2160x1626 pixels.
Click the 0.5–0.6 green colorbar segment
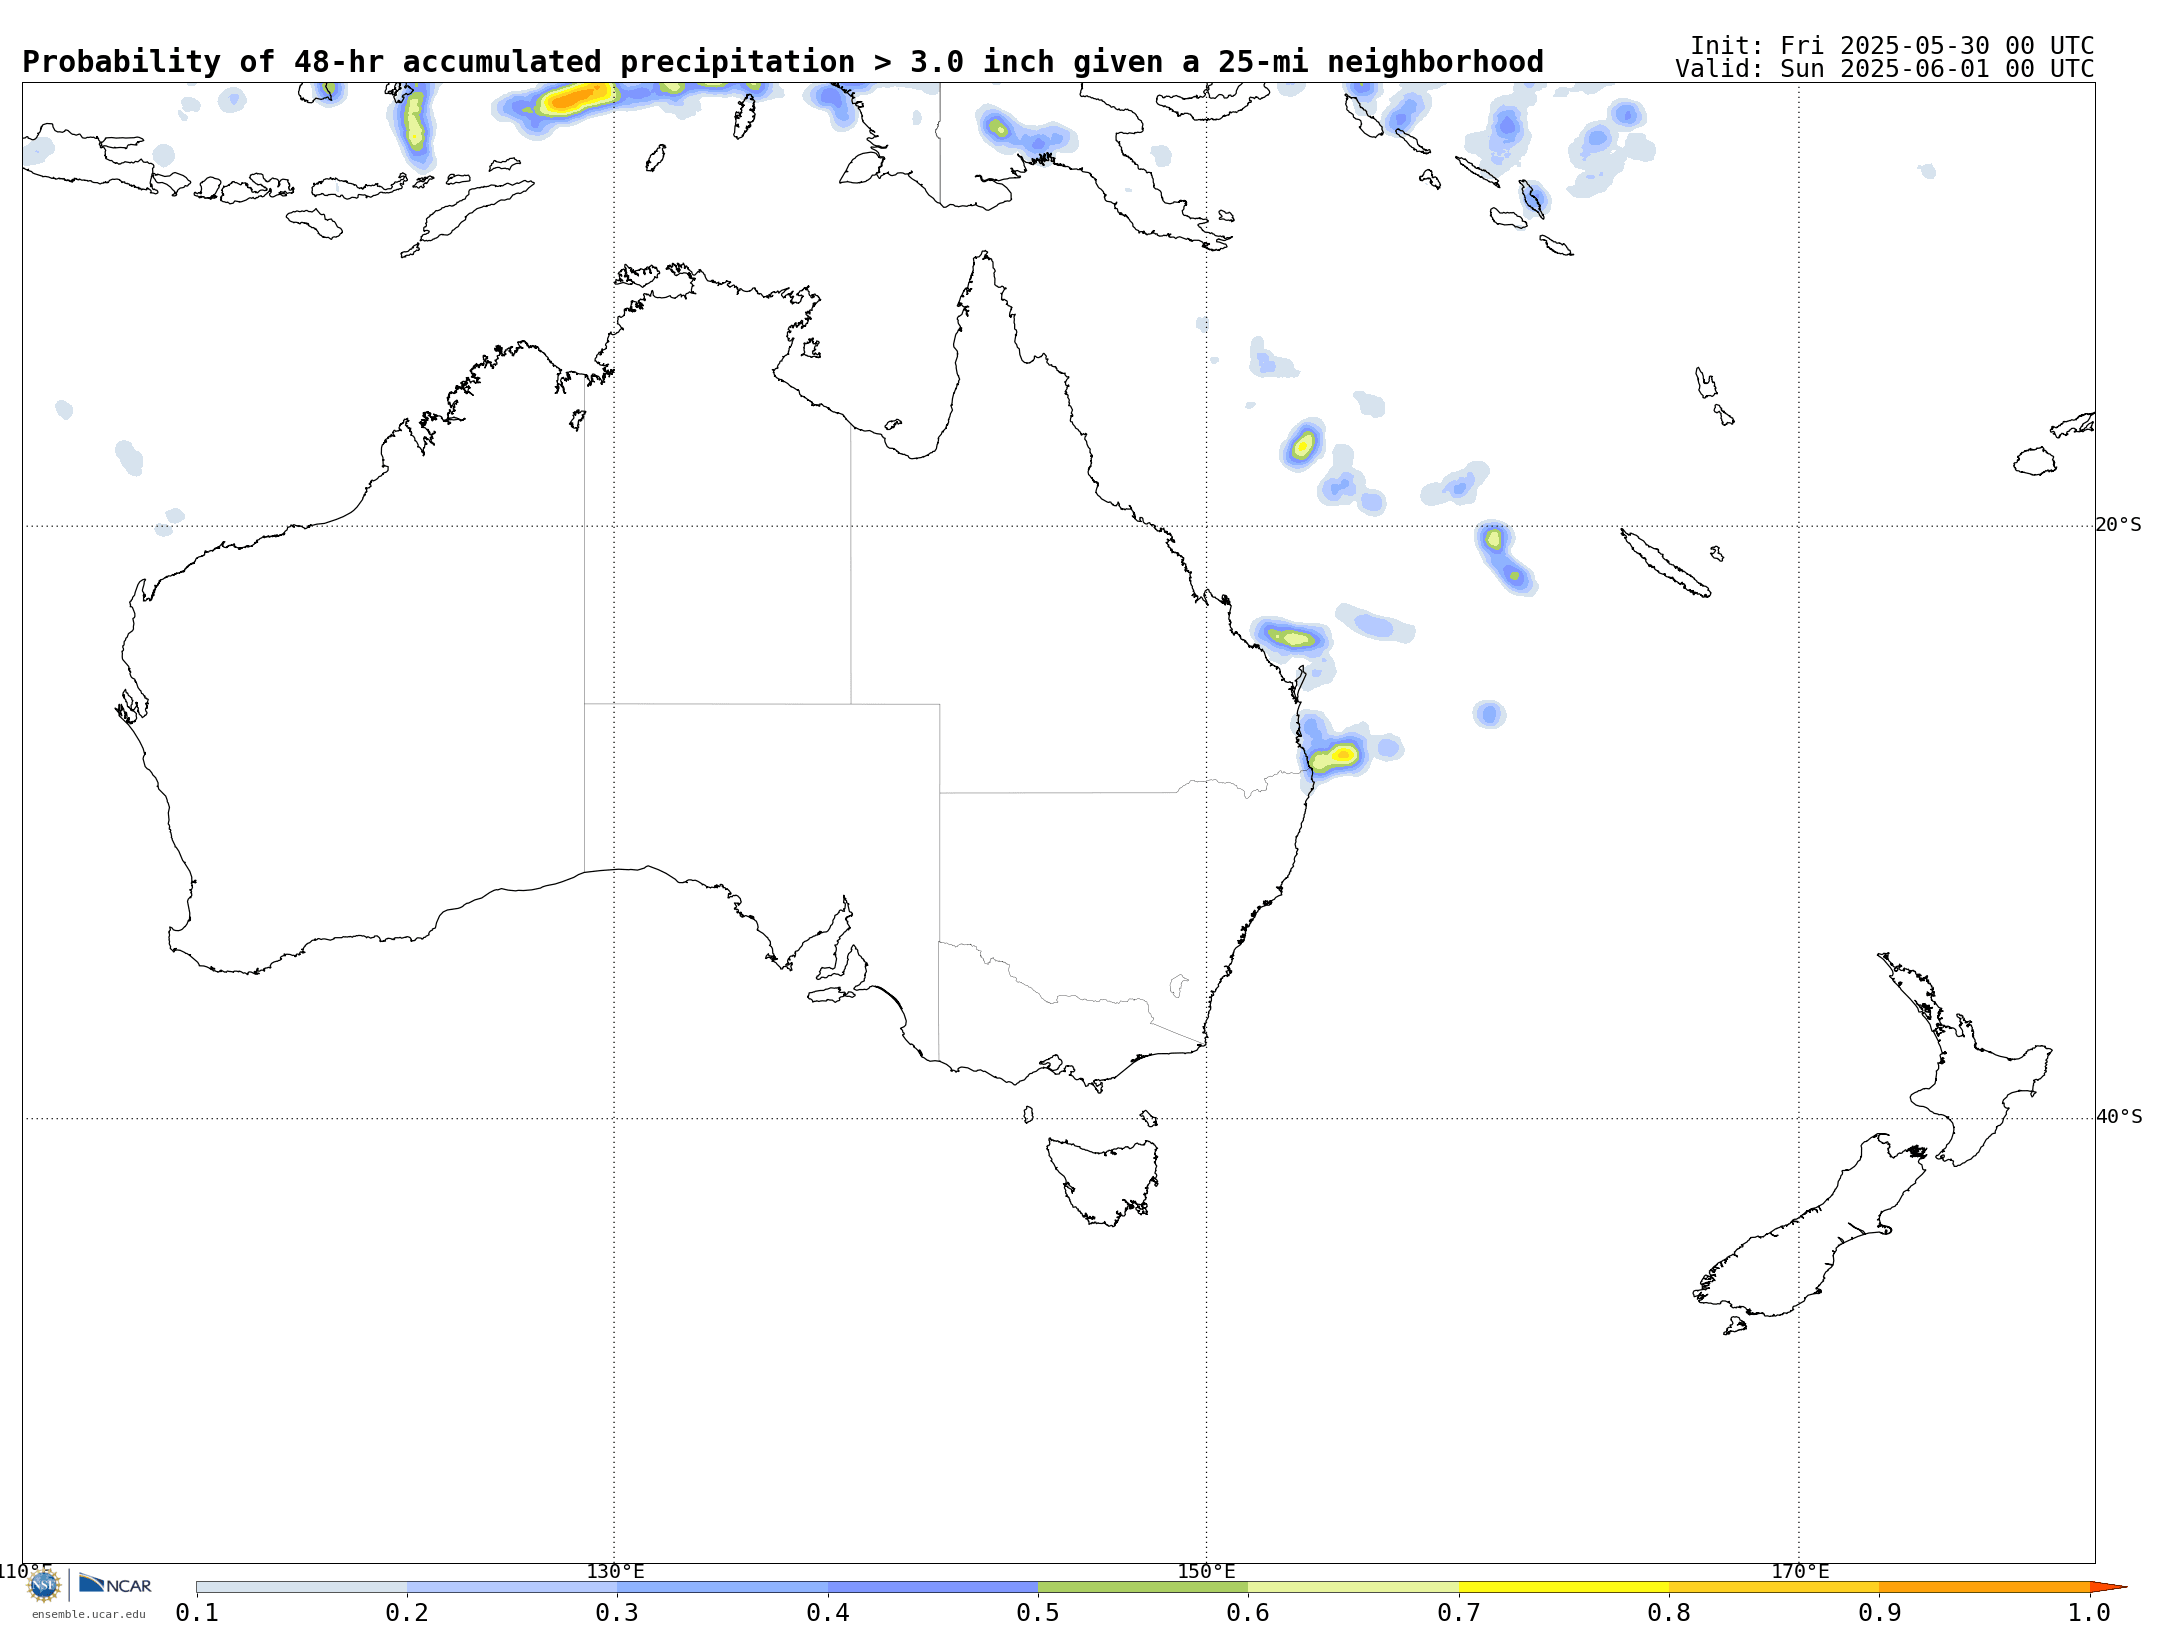(1143, 1587)
